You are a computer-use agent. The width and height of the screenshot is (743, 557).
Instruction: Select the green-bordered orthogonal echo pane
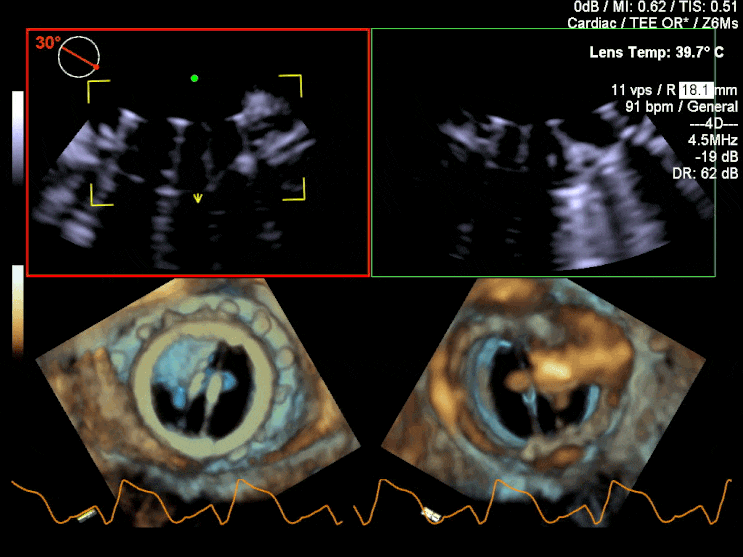pyautogui.click(x=543, y=152)
